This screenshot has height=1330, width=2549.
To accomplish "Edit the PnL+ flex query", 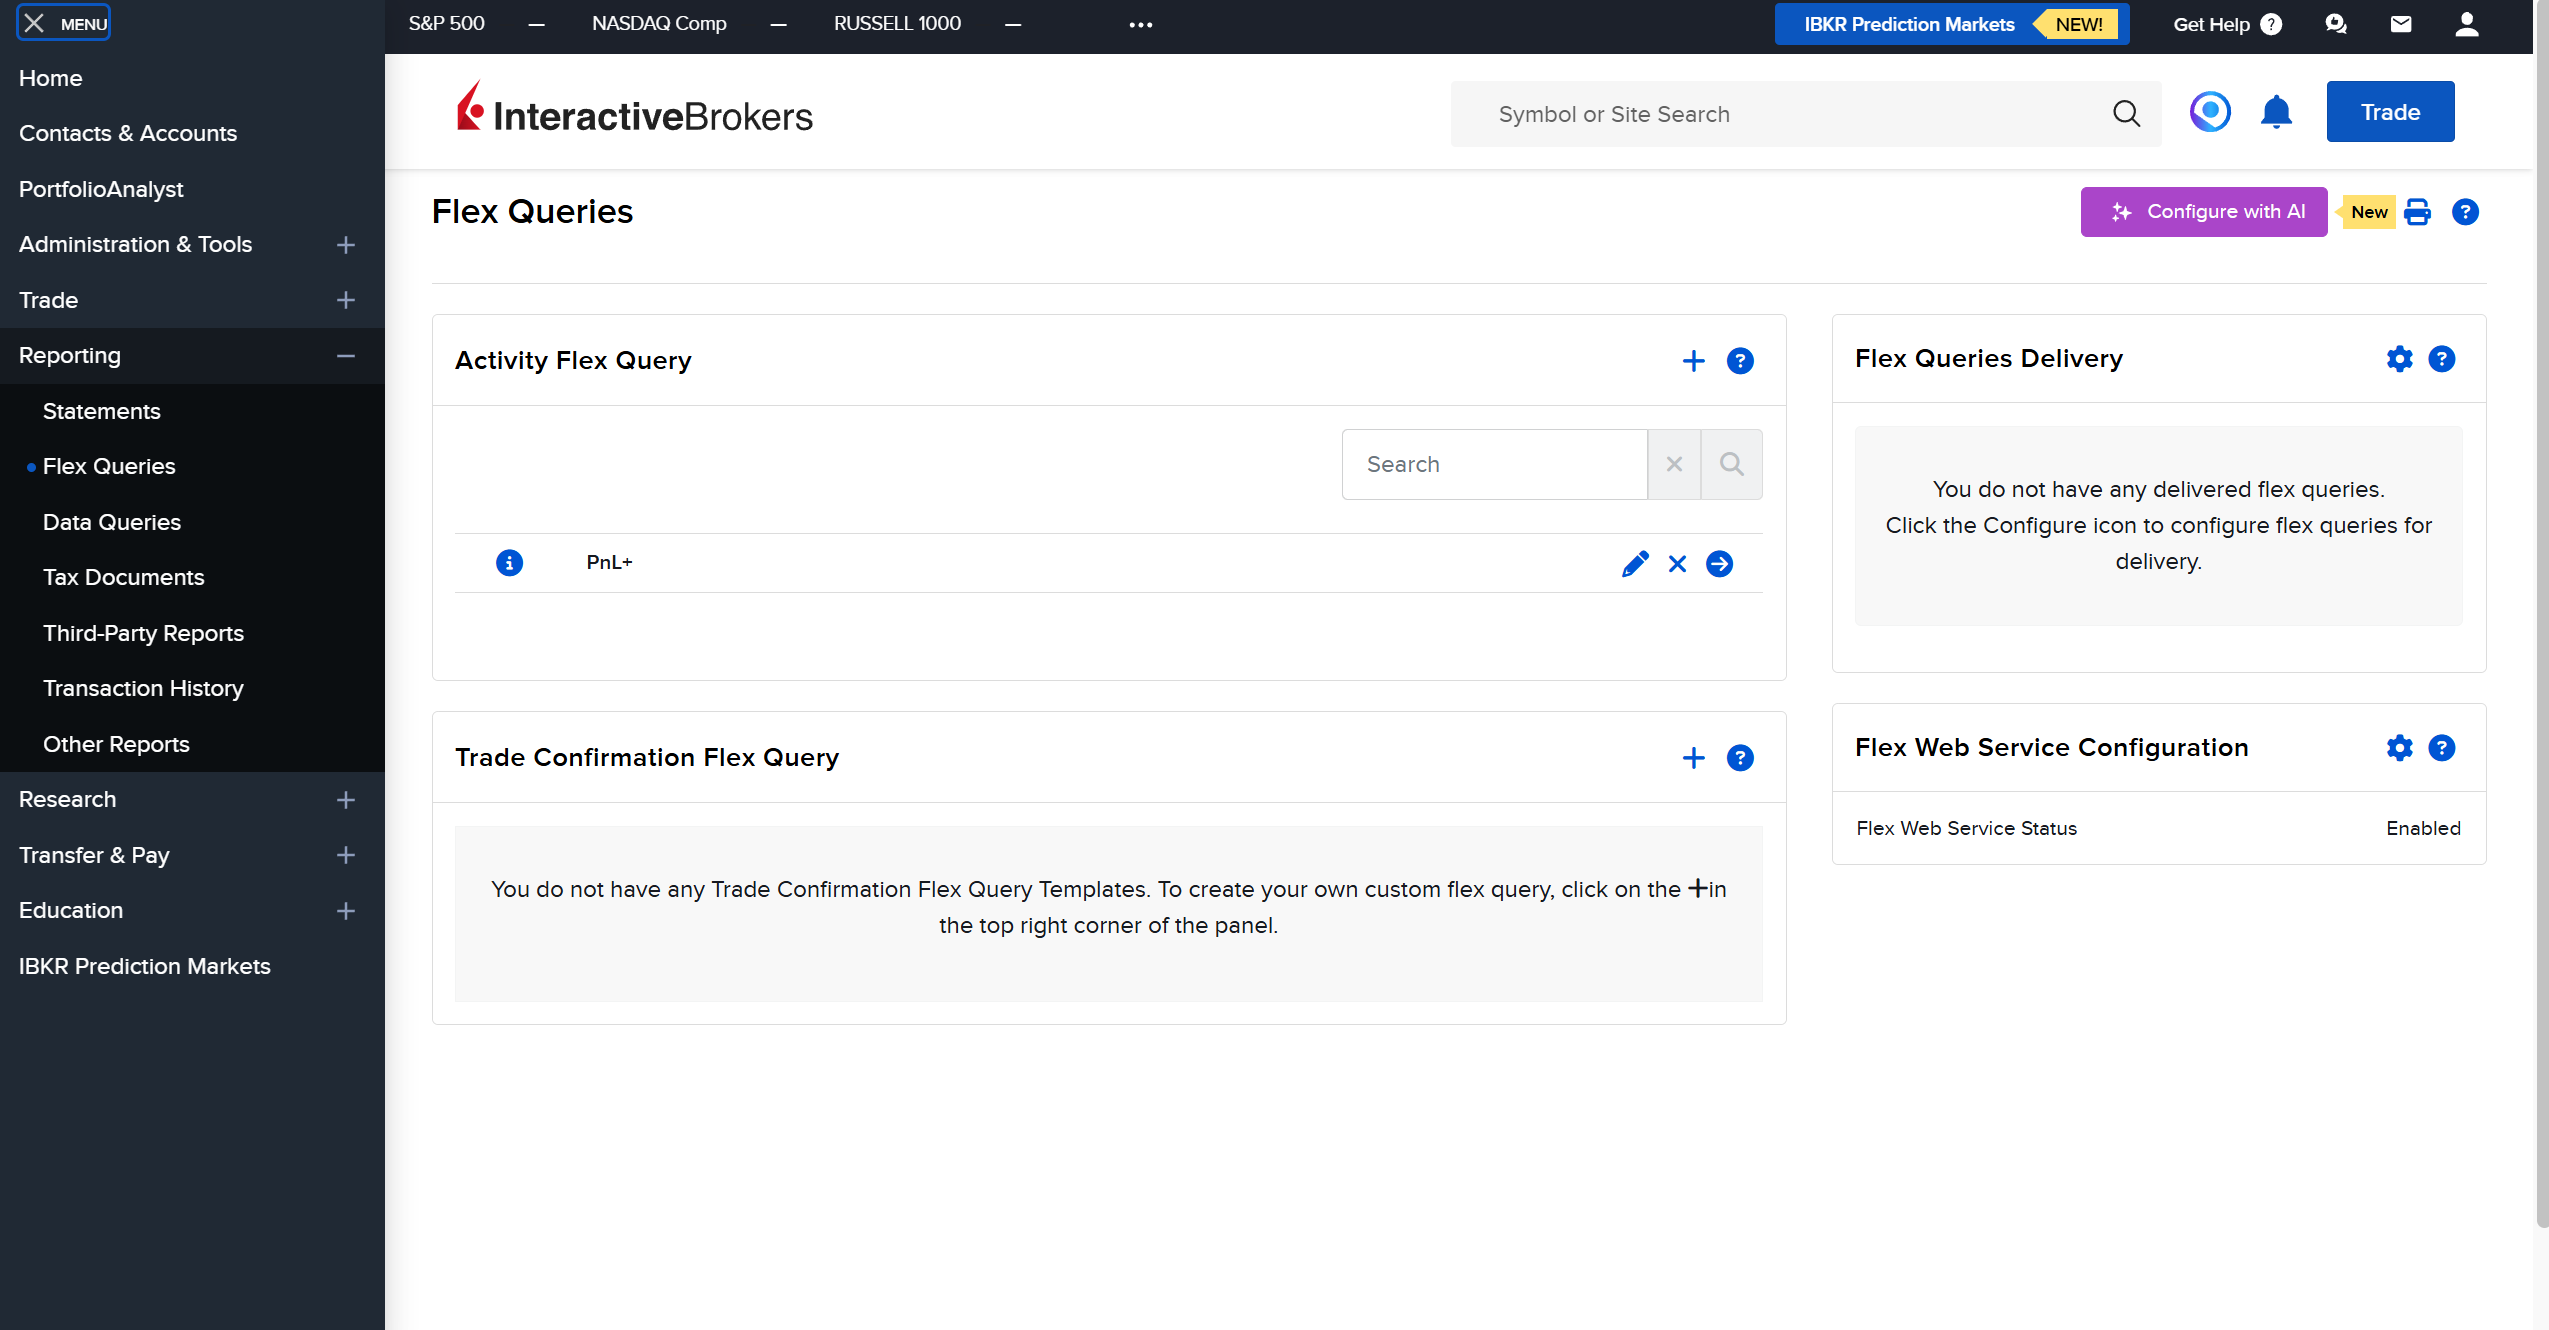I will coord(1635,564).
